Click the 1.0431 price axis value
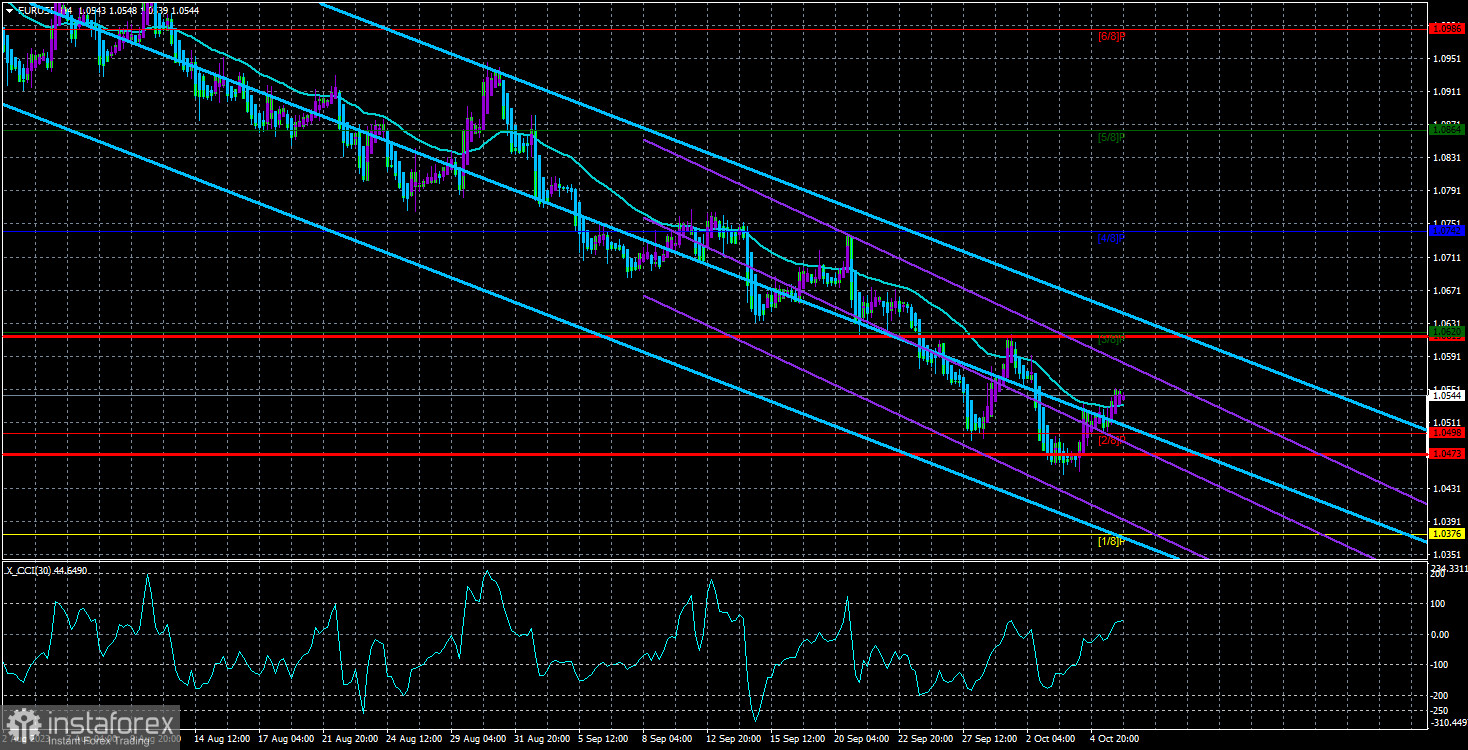 (x=1446, y=488)
